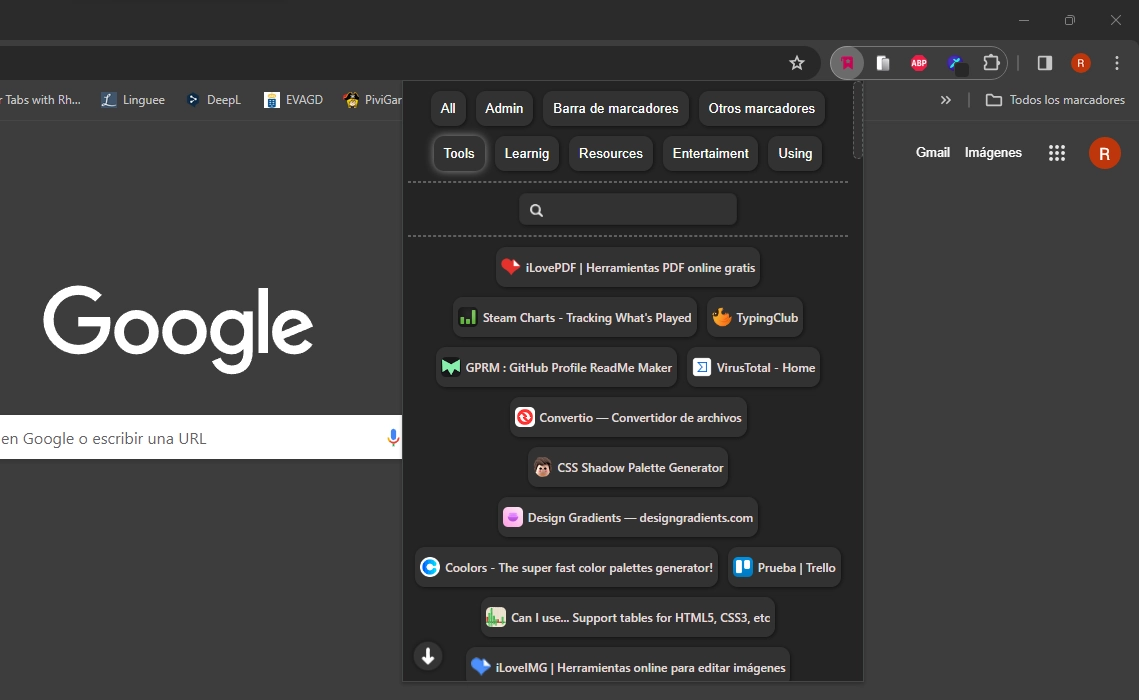Open Prueba | Trello bookmark
Viewport: 1139px width, 700px height.
(785, 569)
